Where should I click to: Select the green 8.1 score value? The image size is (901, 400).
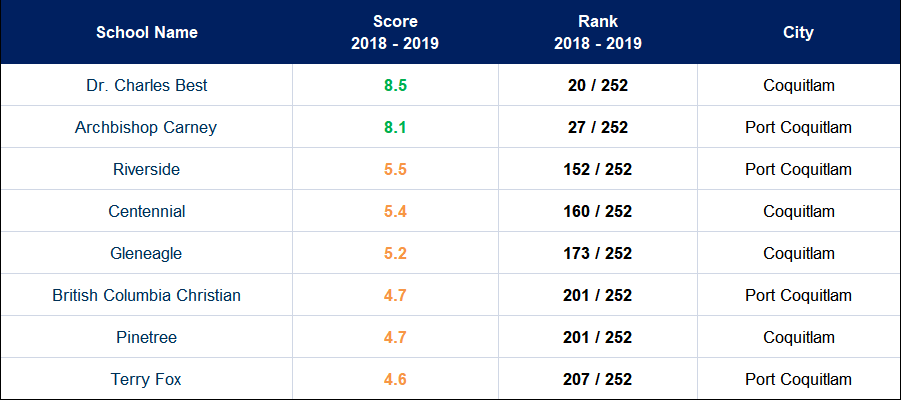pyautogui.click(x=395, y=127)
